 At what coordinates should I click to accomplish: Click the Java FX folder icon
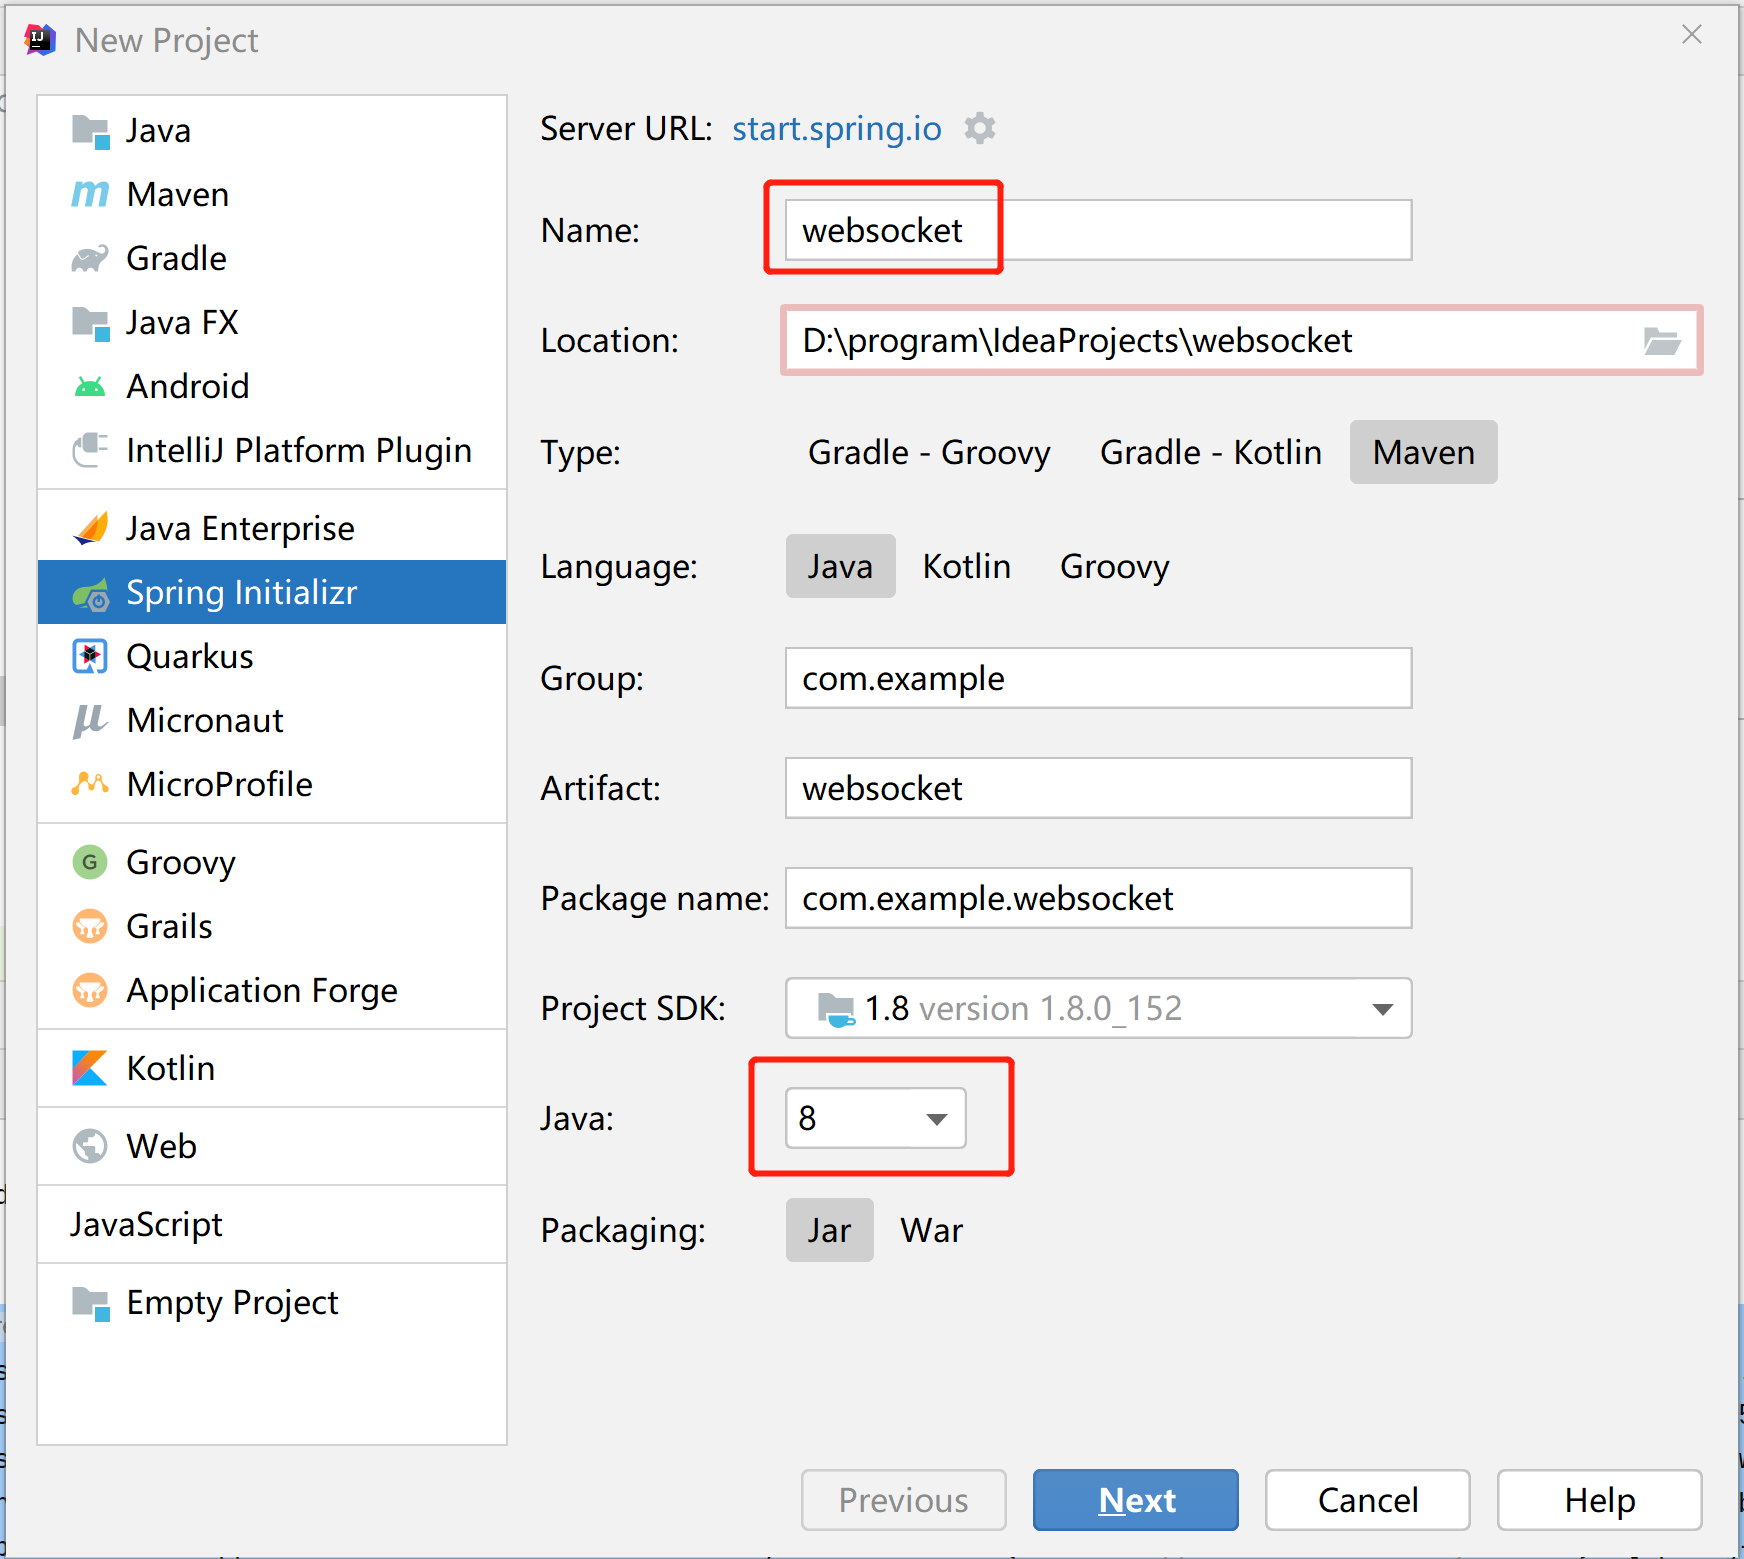pyautogui.click(x=90, y=323)
